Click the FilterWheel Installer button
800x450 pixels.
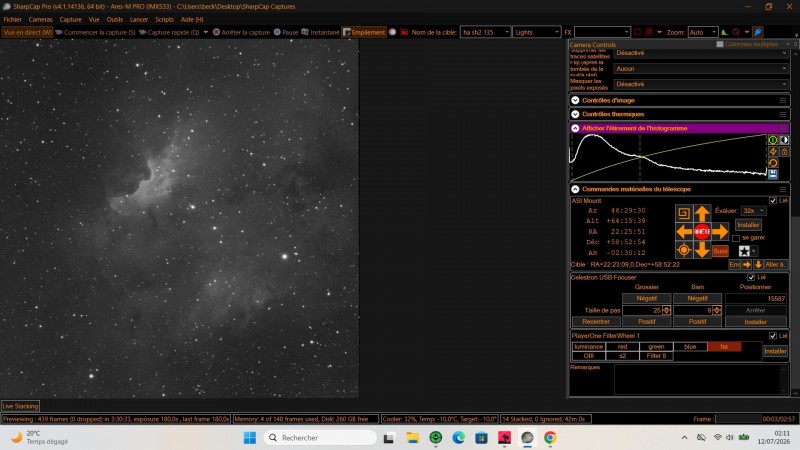[x=775, y=351]
